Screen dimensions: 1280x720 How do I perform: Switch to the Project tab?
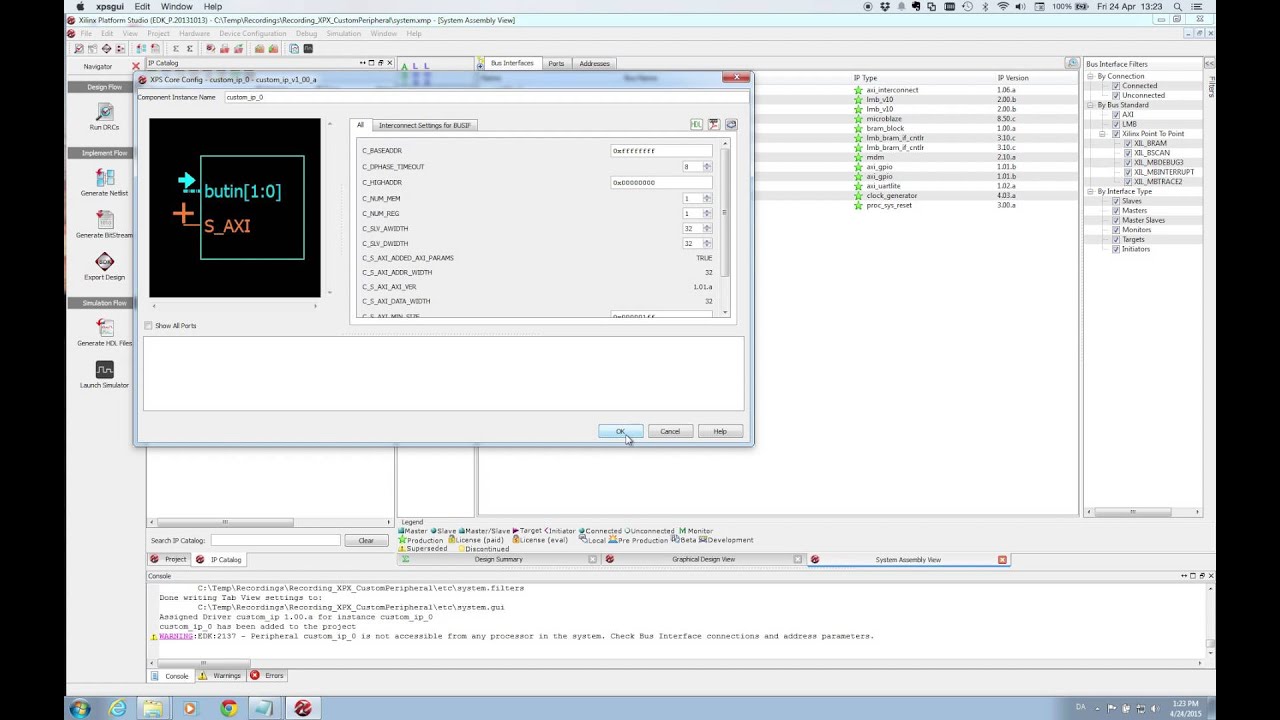[x=169, y=560]
